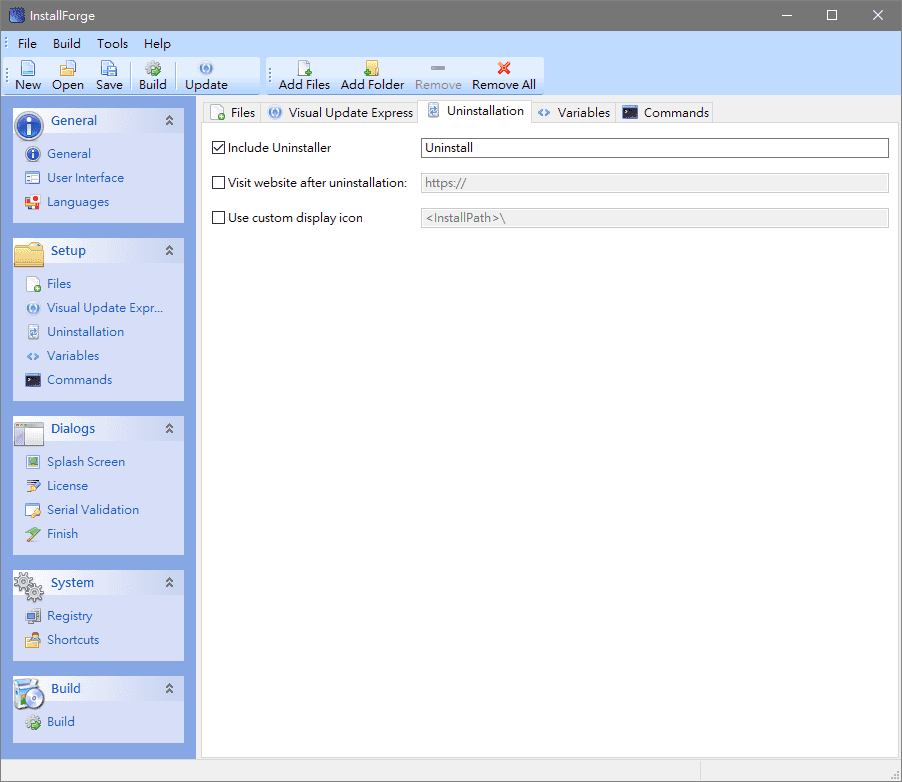Click the License sidebar icon
This screenshot has width=902, height=782.
pyautogui.click(x=33, y=486)
